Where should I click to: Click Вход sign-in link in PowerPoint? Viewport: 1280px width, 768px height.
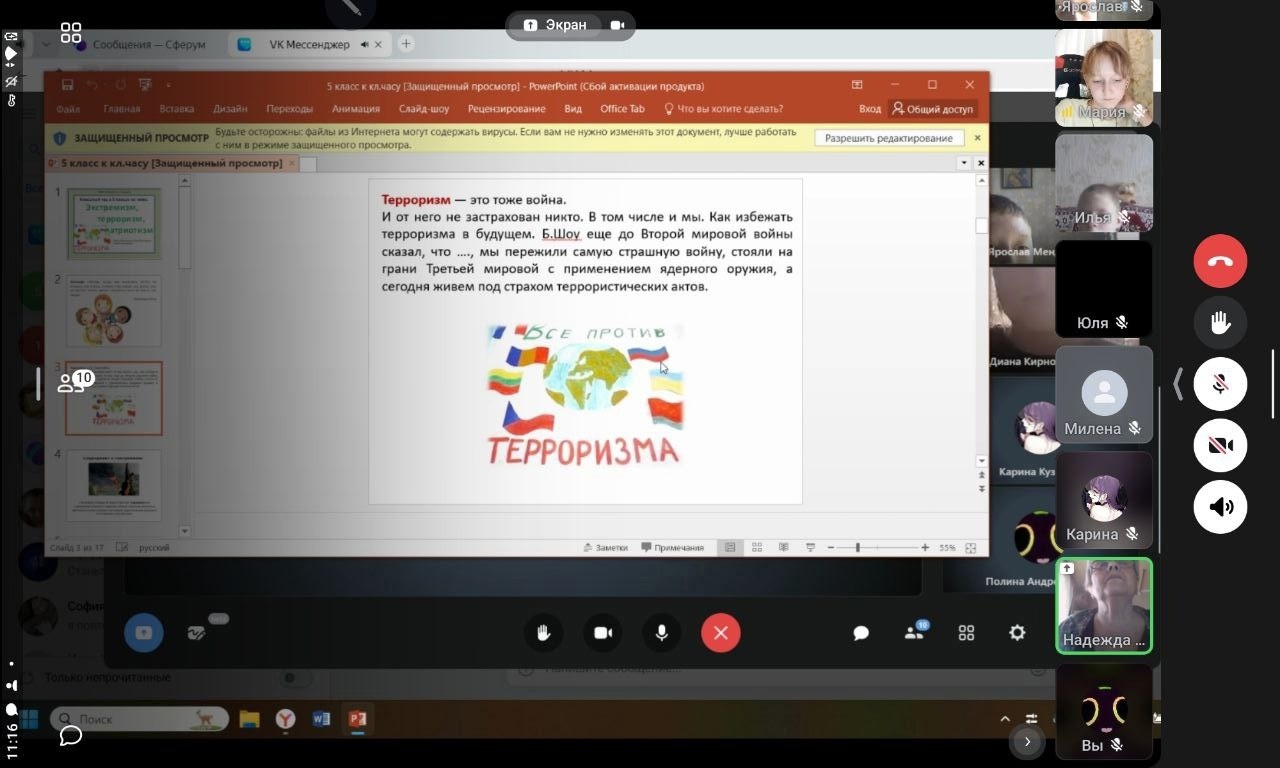[870, 109]
